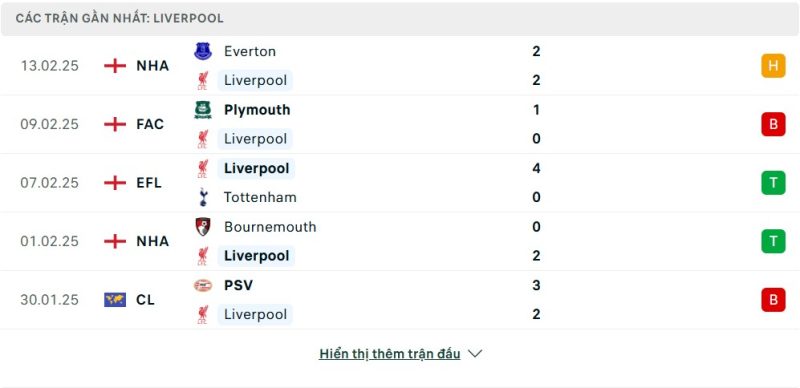Viewport: 800px width, 388px height.
Task: Click the Các trận gần nhất: Liverpool header
Action: click(x=119, y=18)
